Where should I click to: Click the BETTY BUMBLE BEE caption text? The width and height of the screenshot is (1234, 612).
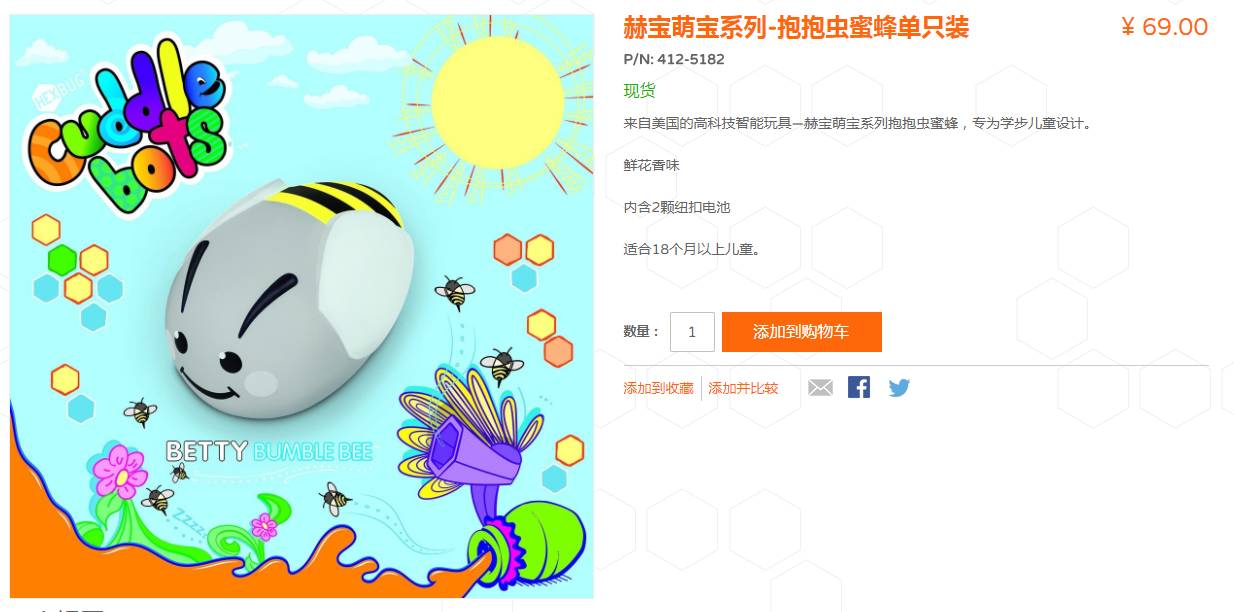[269, 451]
